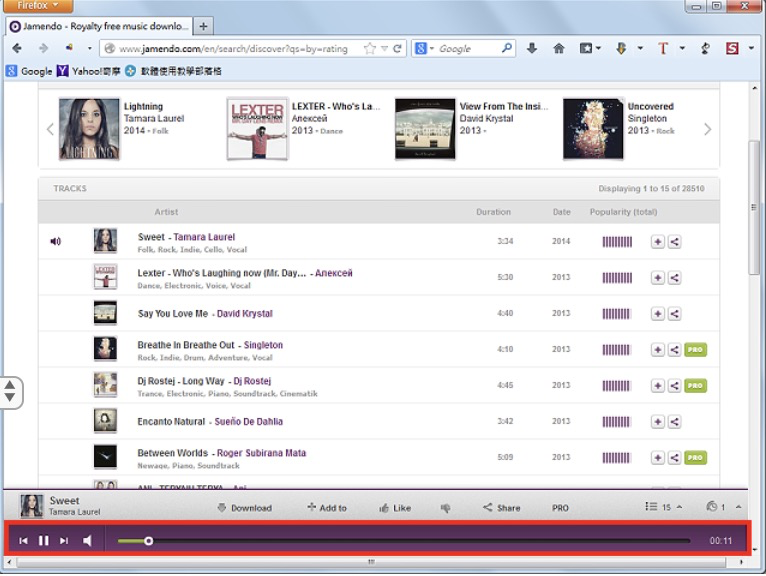The image size is (766, 576).
Task: Share the Say You Love Me track
Action: [x=675, y=314]
